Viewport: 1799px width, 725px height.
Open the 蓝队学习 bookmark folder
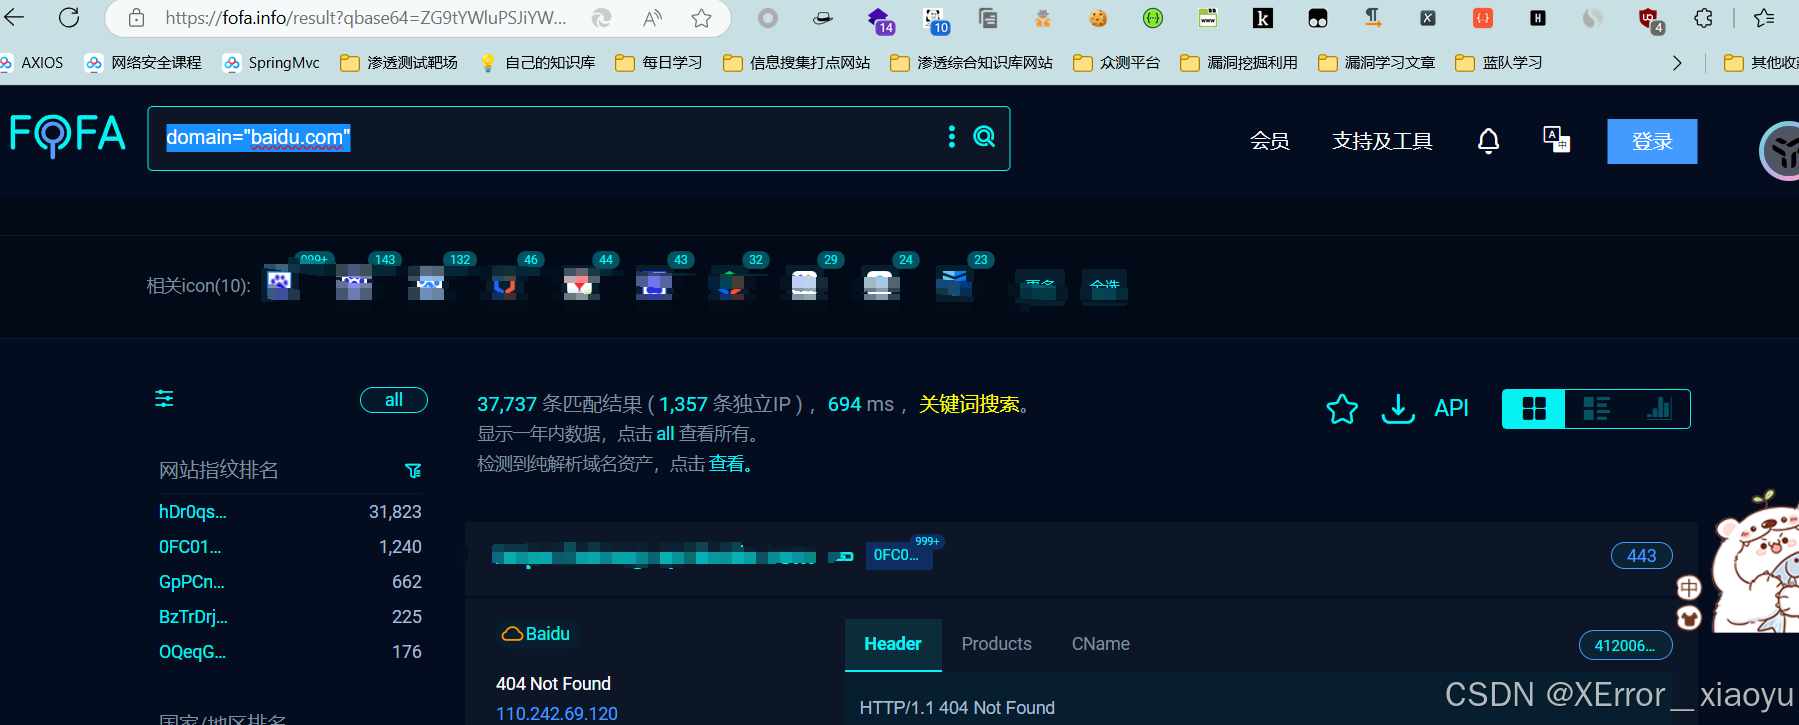pos(1499,62)
